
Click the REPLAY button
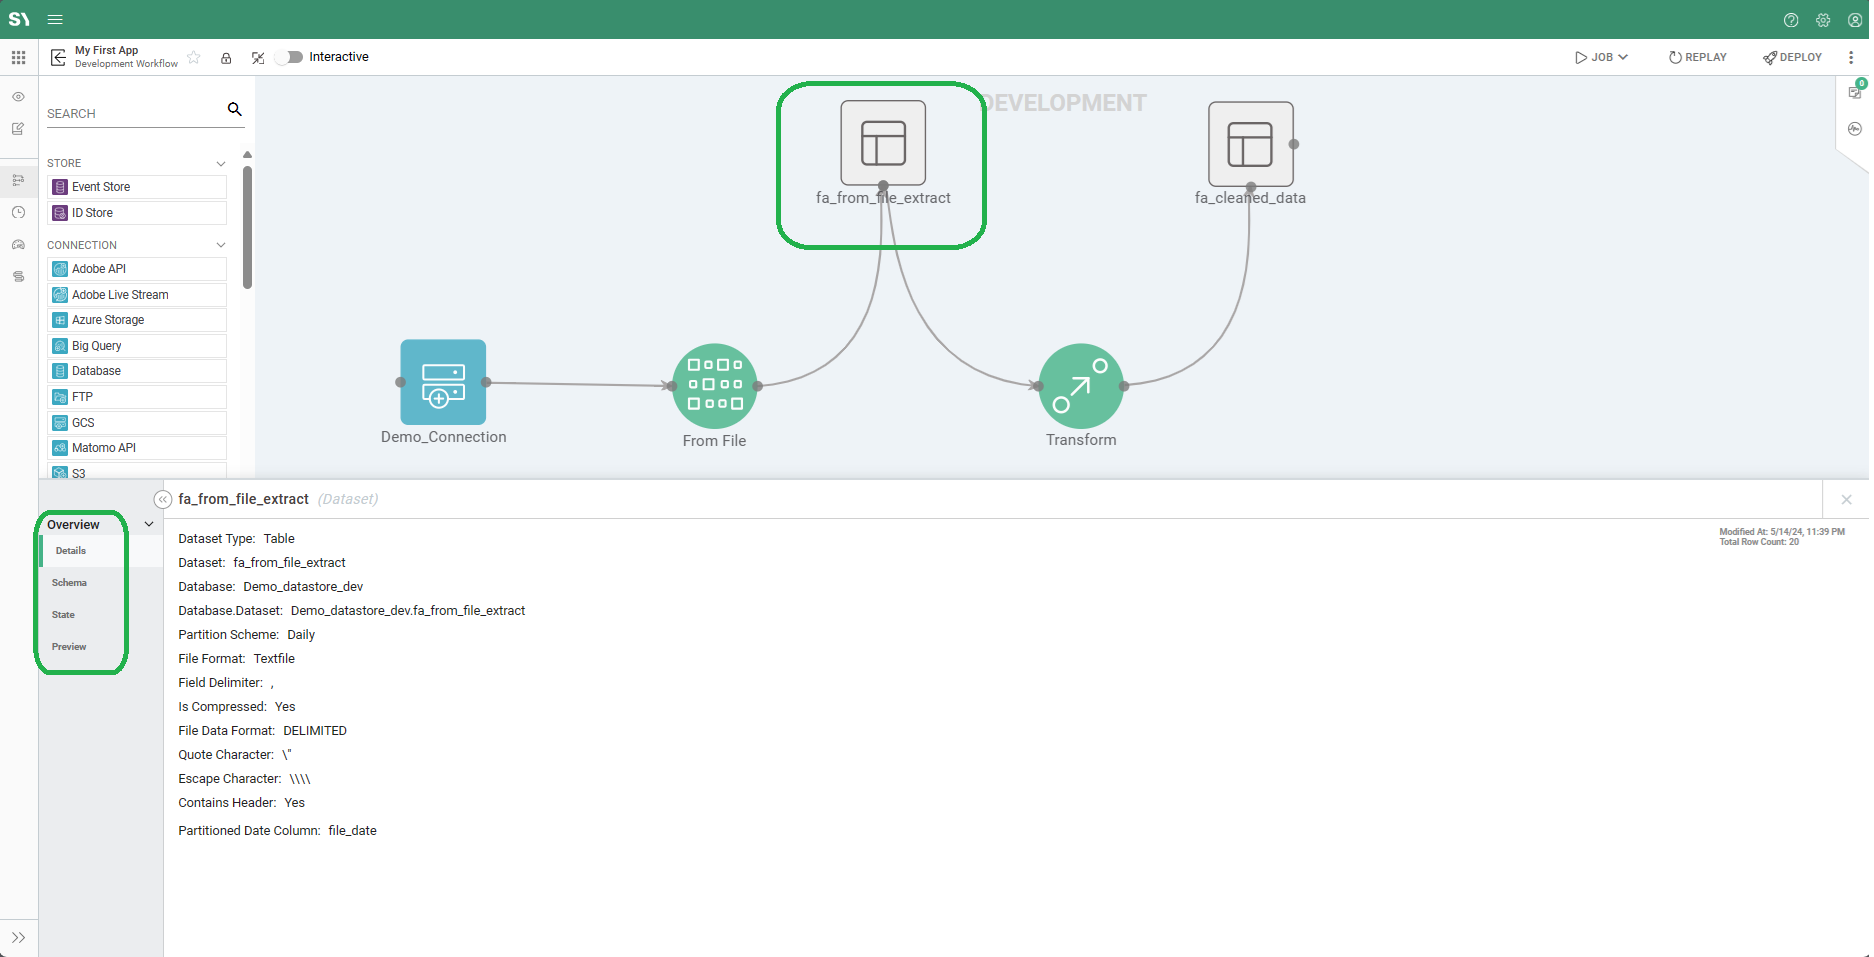[x=1697, y=57]
